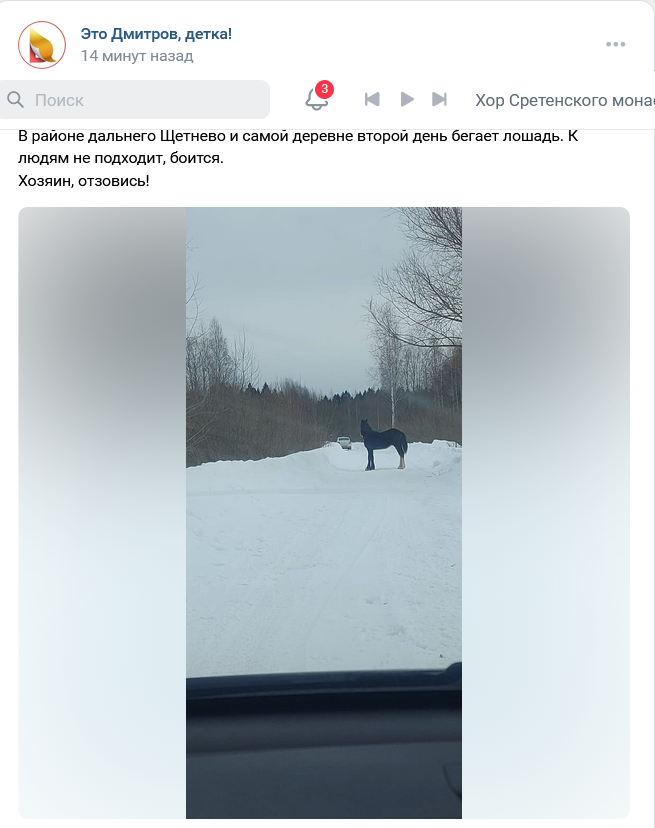
Task: Expand the post's three-dots actions menu
Action: pos(615,44)
